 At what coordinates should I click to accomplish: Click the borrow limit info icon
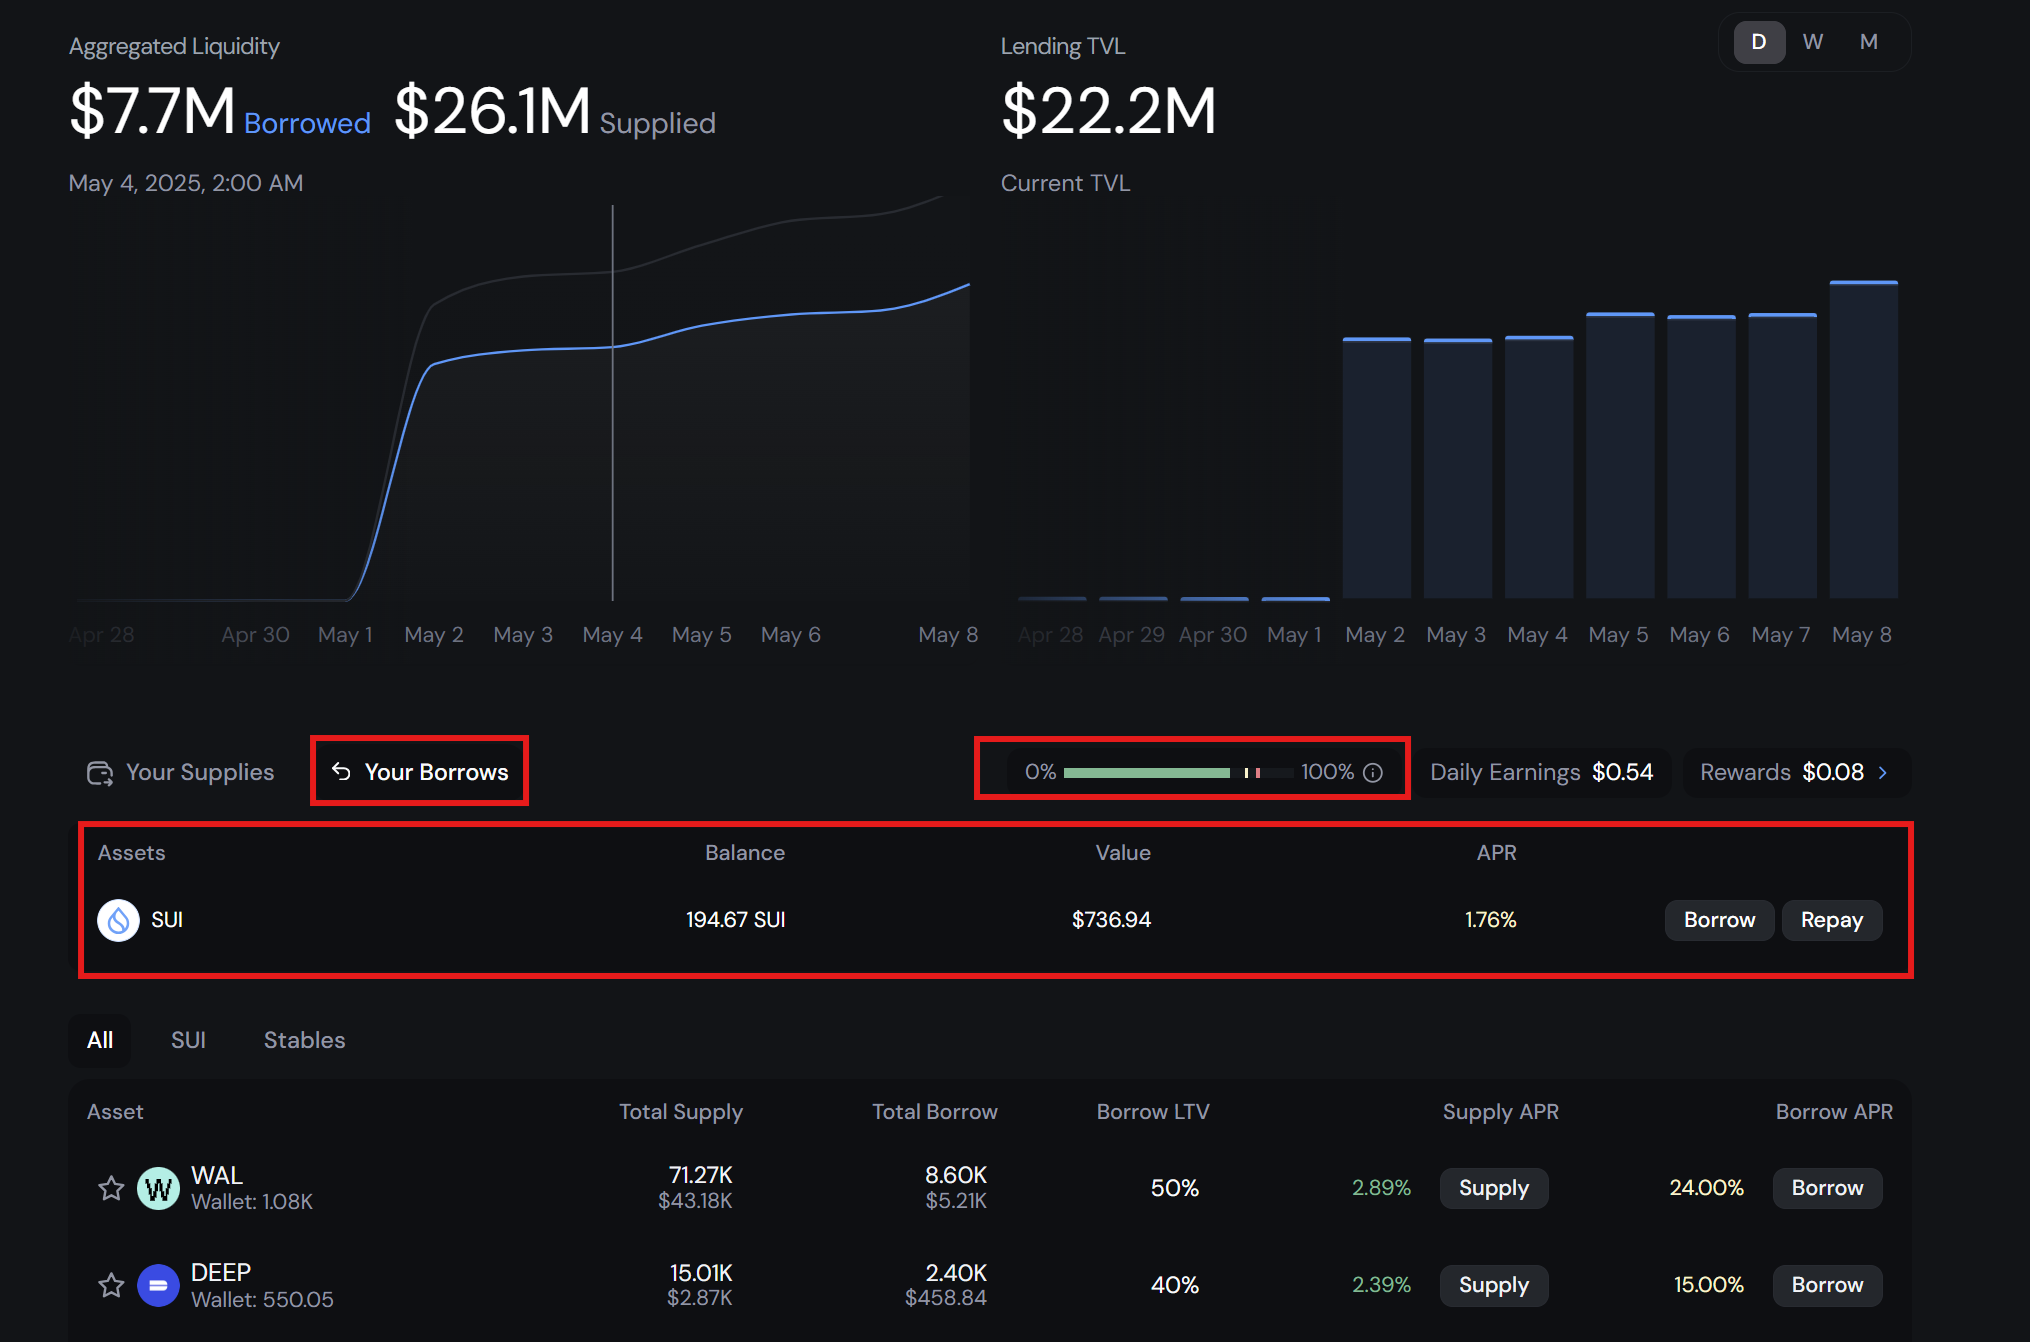click(1374, 772)
